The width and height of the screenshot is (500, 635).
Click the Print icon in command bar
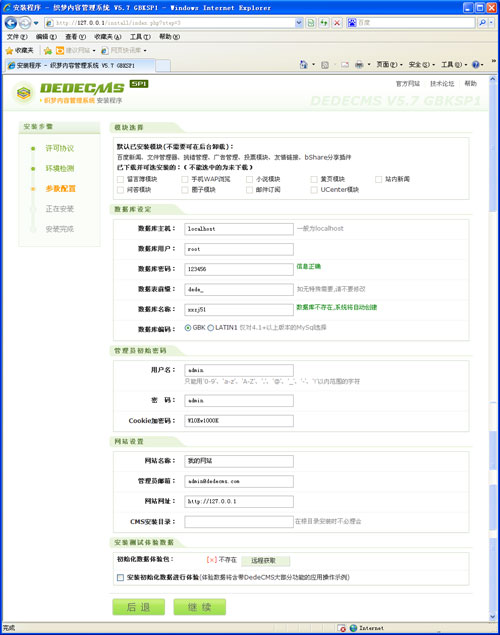point(359,64)
